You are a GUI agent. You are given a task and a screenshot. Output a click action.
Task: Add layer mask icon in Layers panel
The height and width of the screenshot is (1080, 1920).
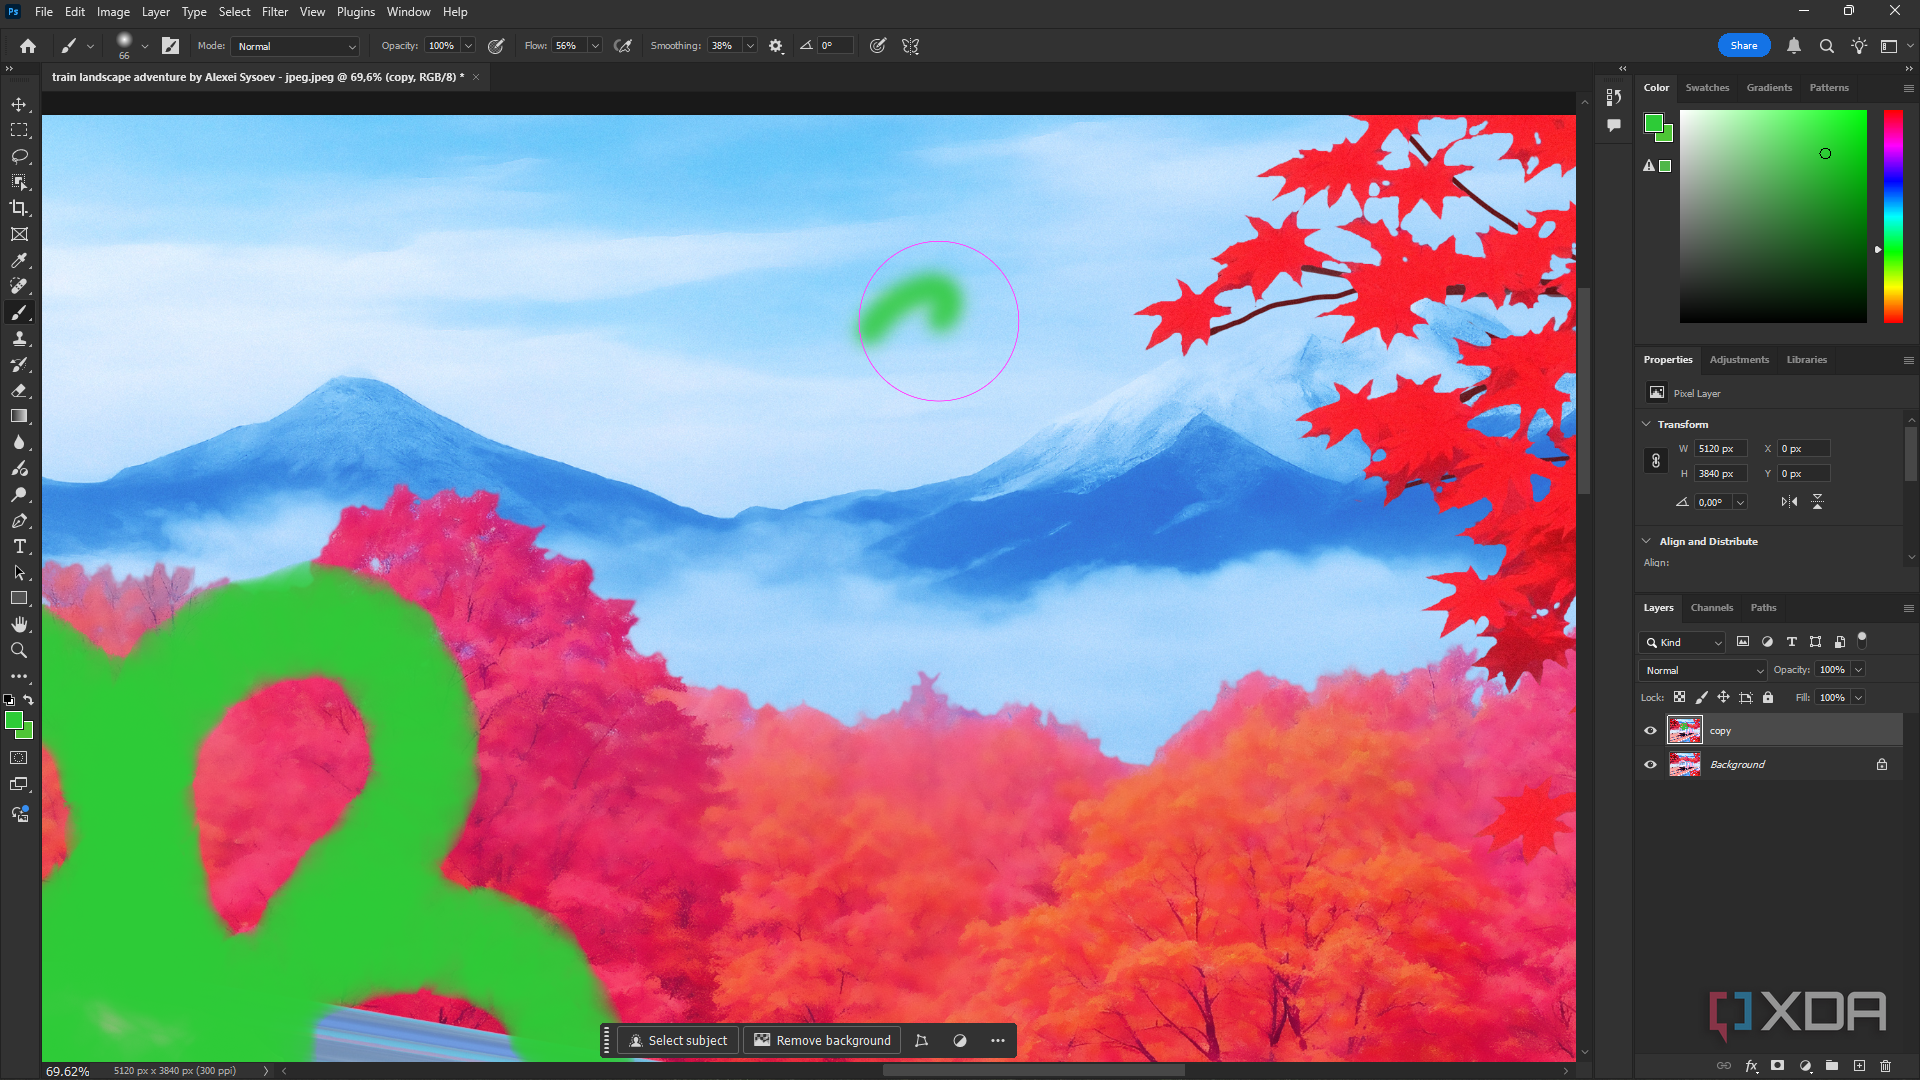click(x=1778, y=1066)
